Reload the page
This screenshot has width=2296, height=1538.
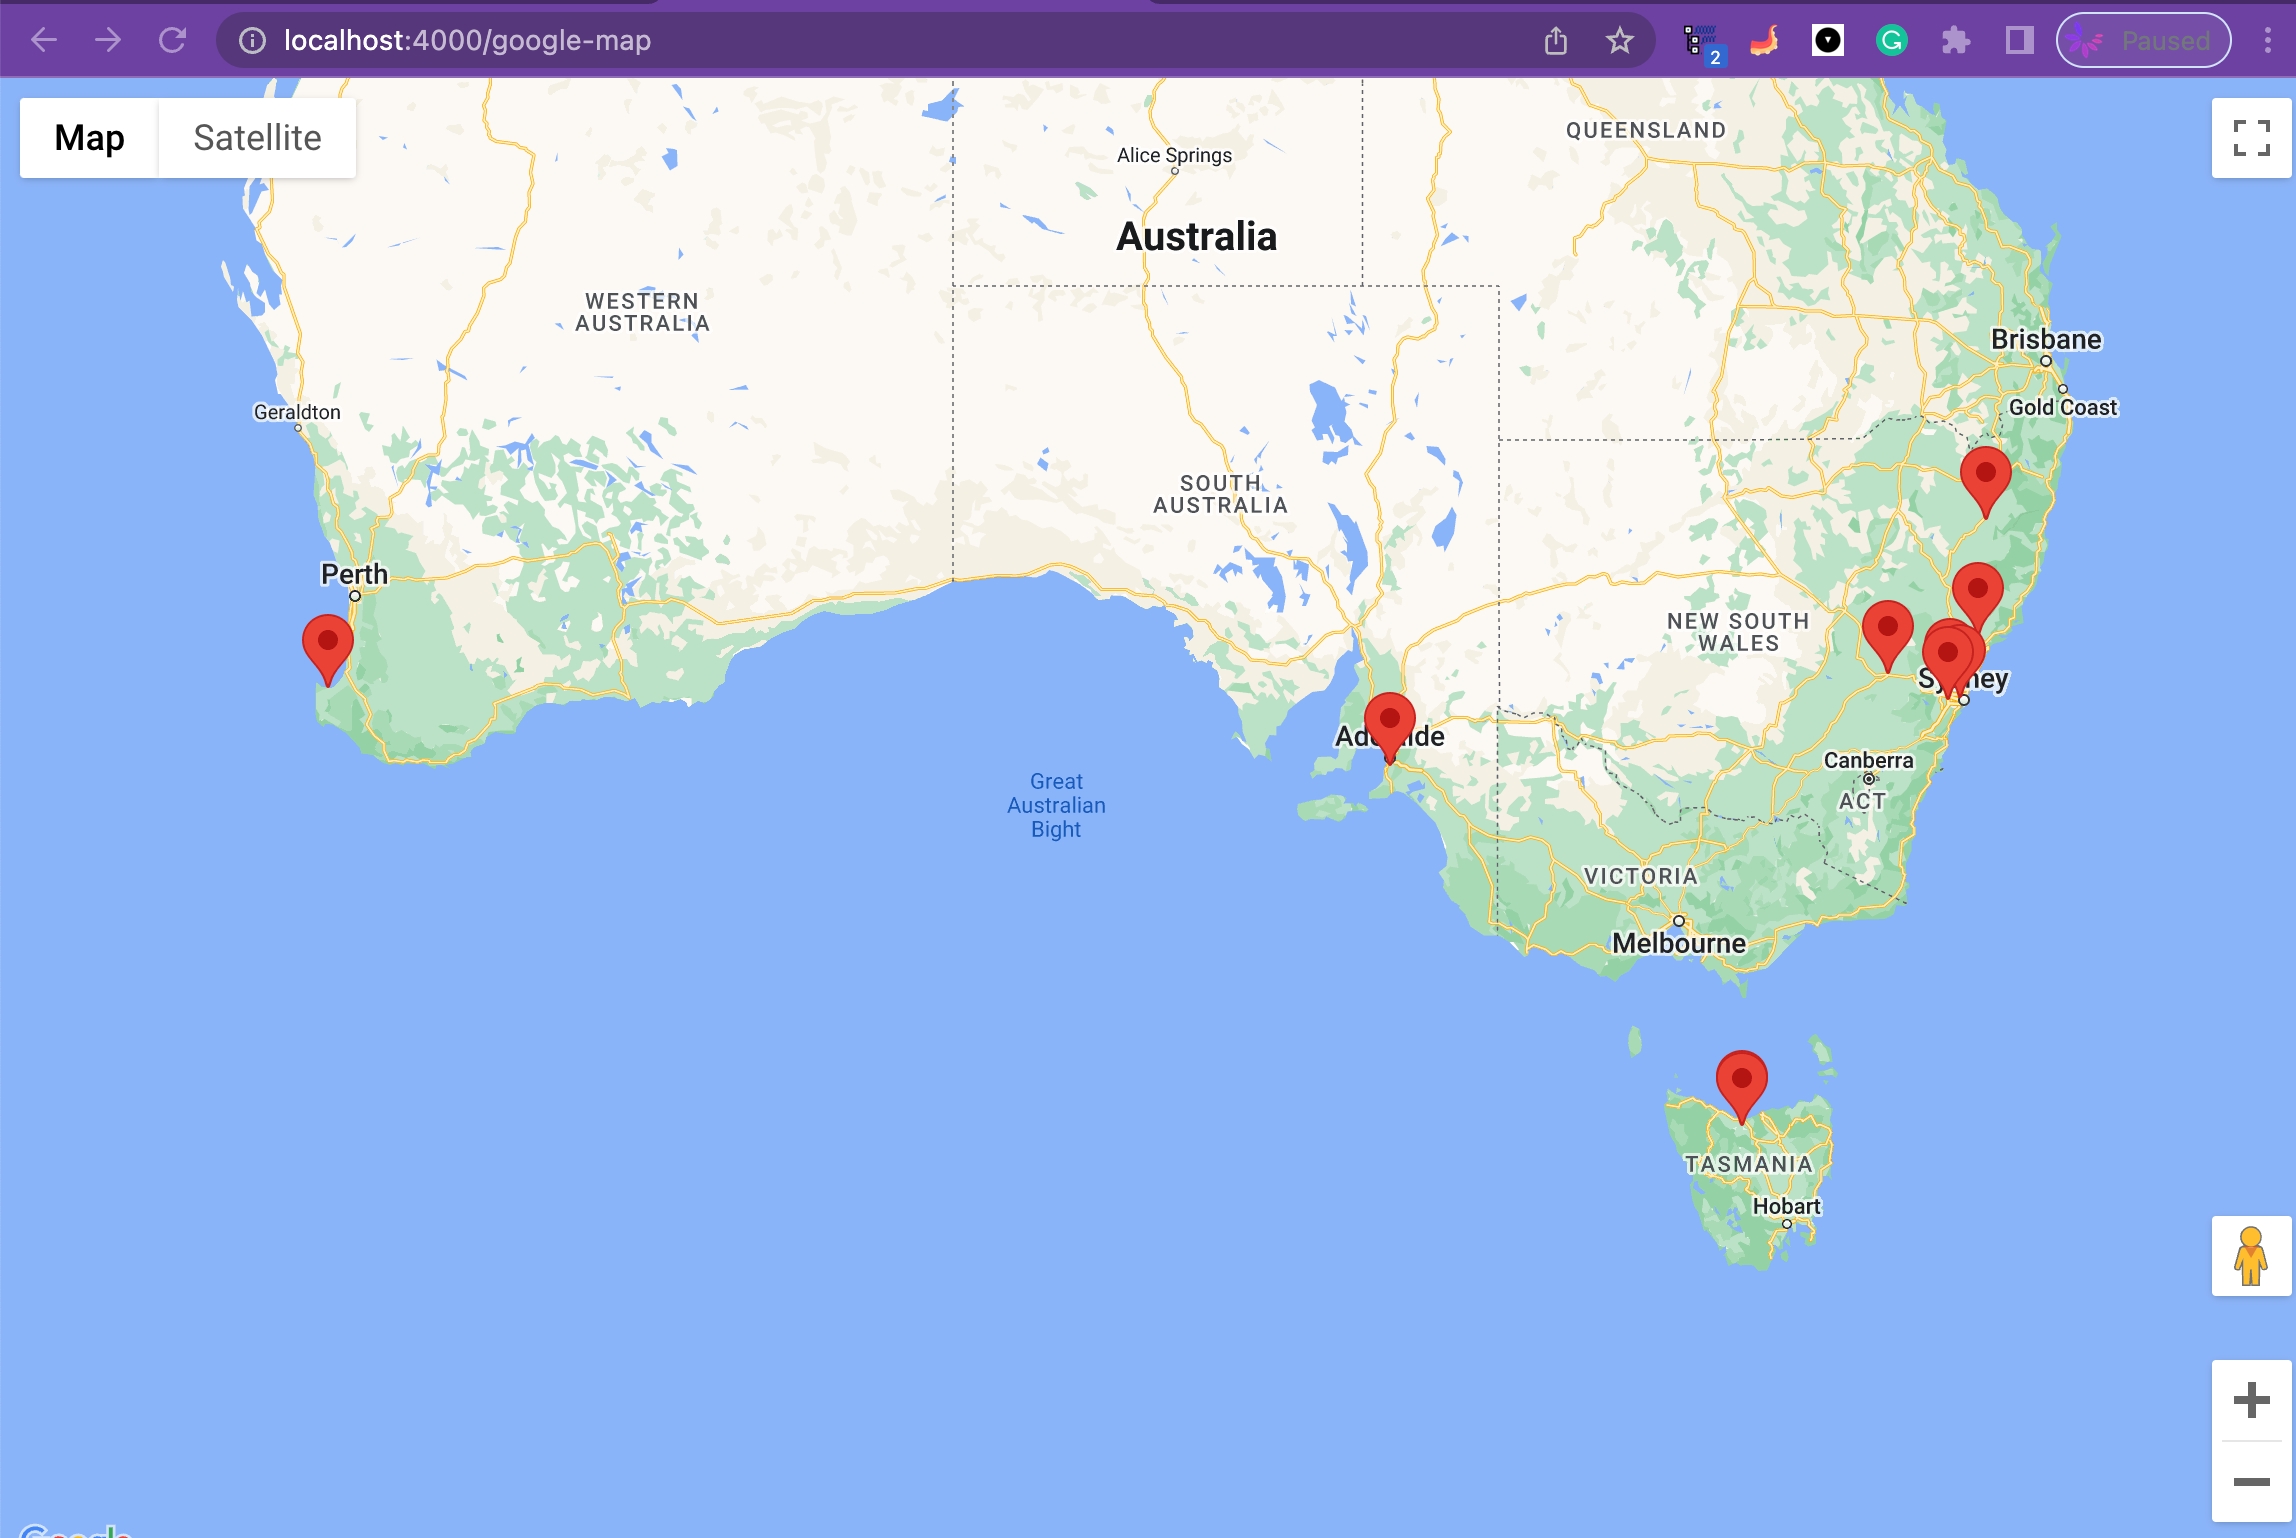click(x=172, y=41)
